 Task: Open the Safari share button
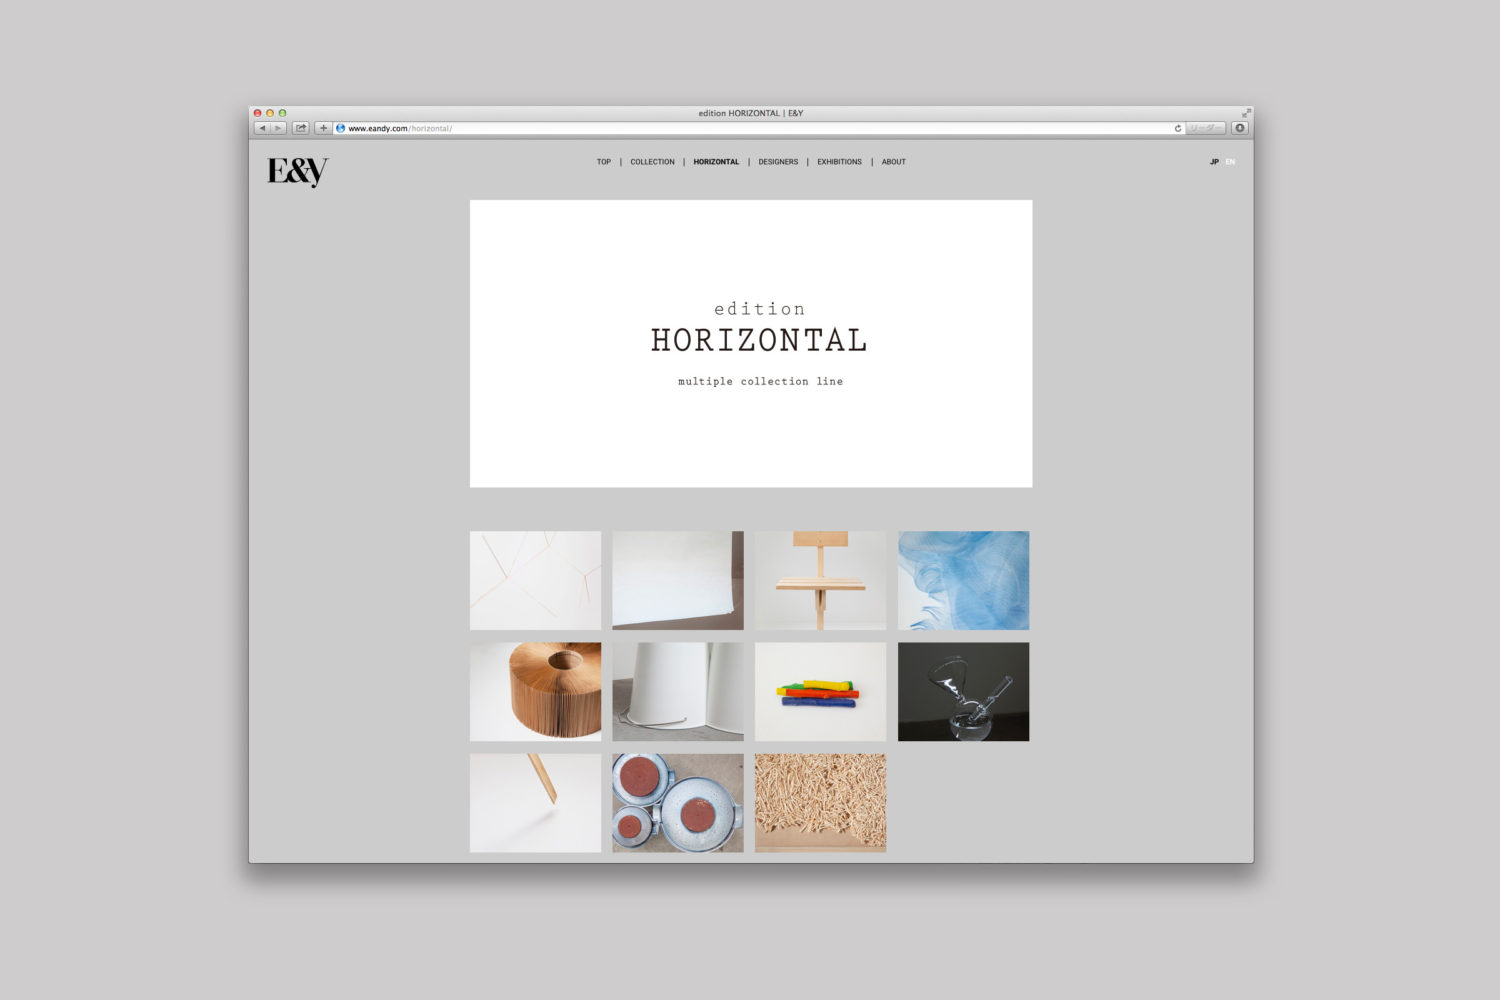[x=300, y=128]
